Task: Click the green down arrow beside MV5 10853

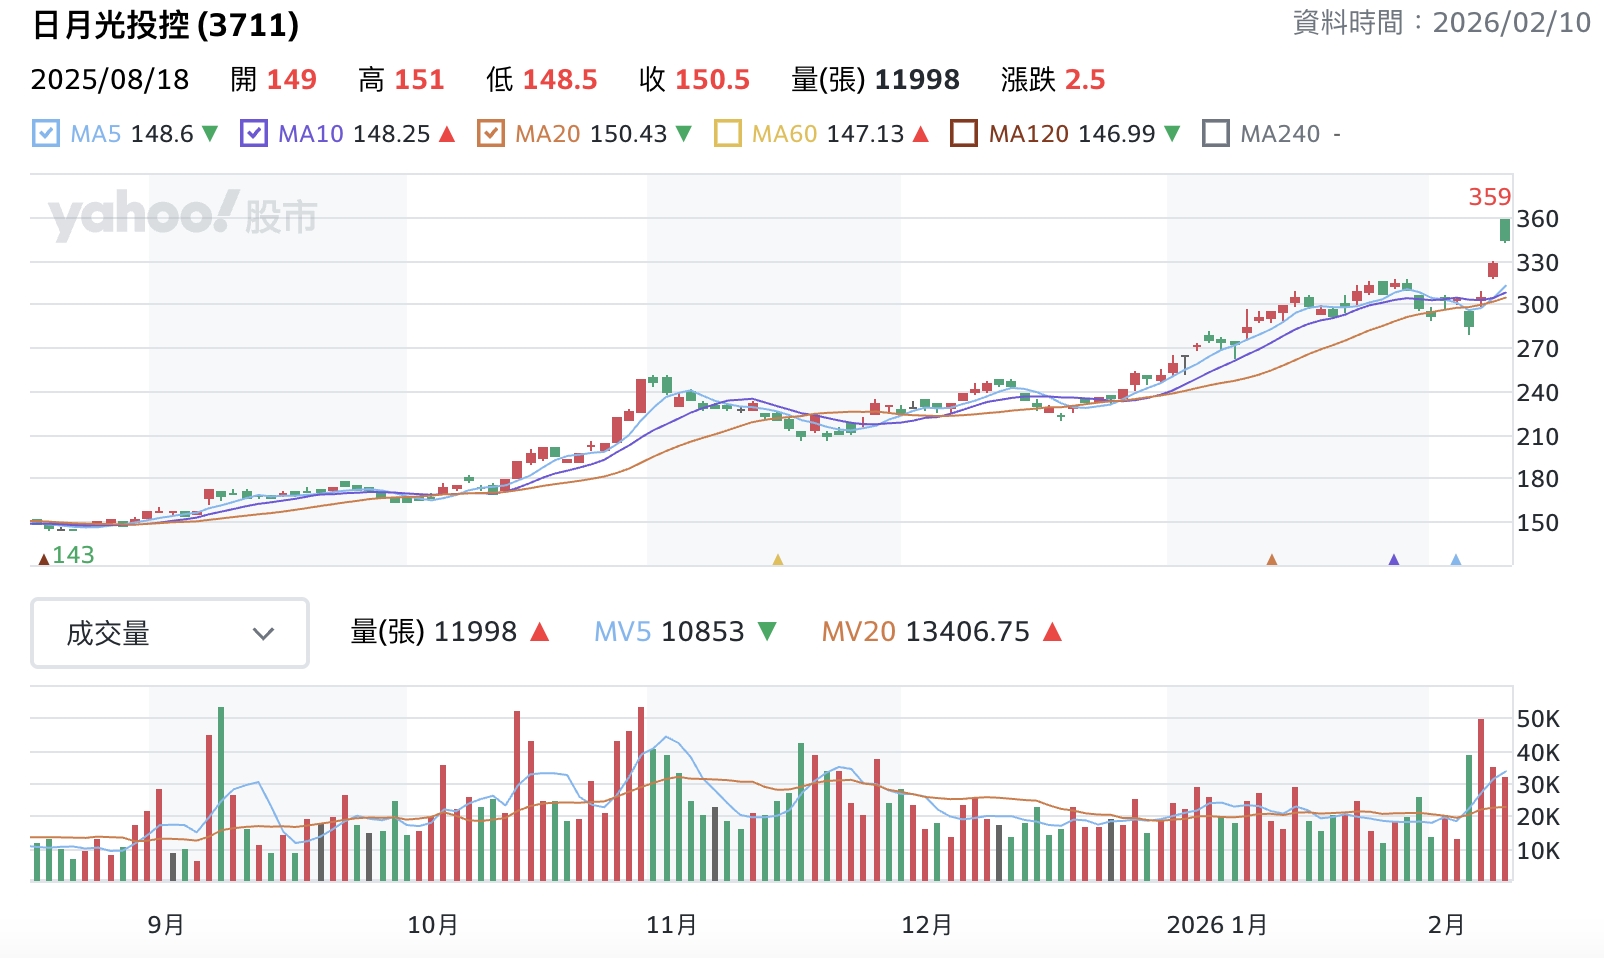Action: click(x=767, y=632)
